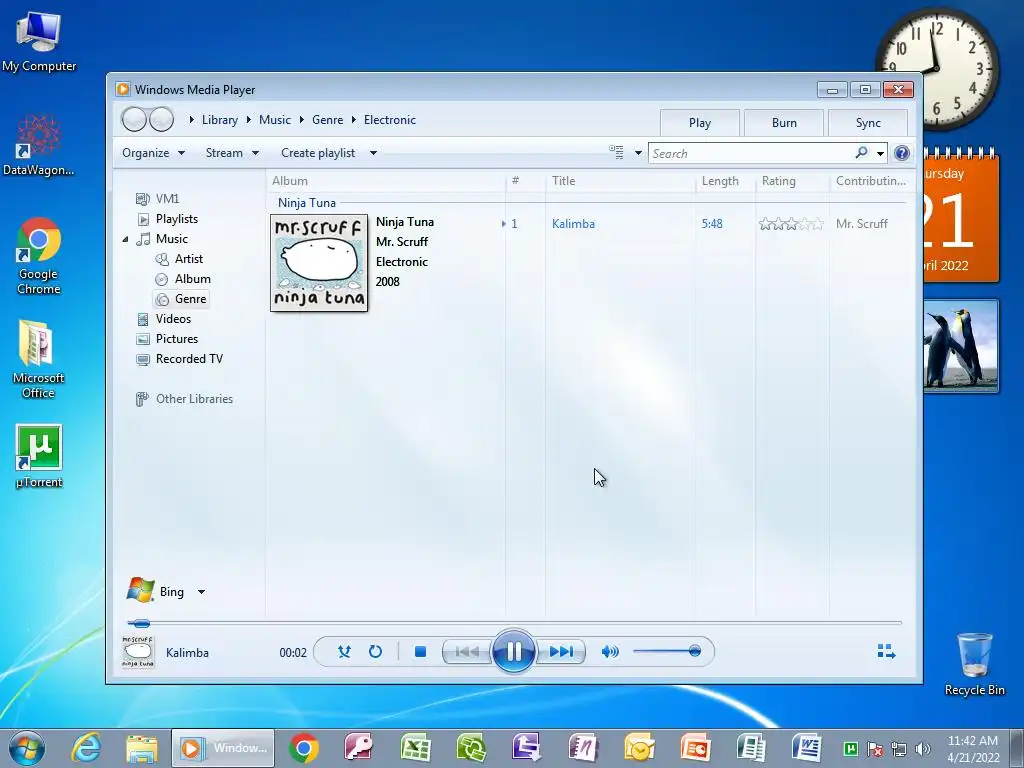Open Windows Media Player help
1024x768 pixels.
coord(902,153)
